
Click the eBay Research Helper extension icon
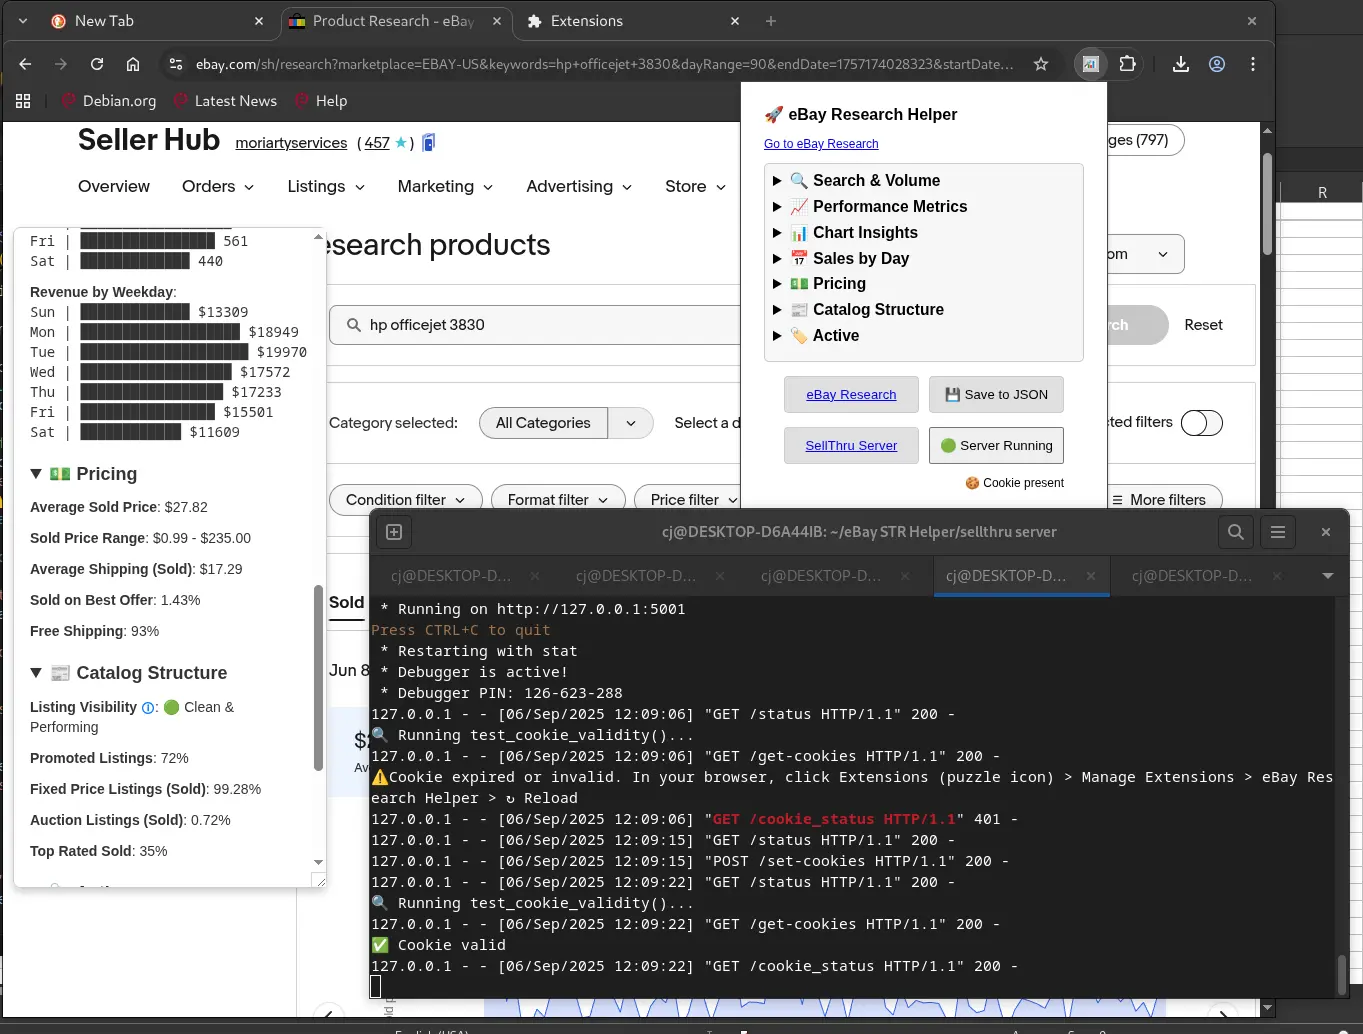point(1090,64)
